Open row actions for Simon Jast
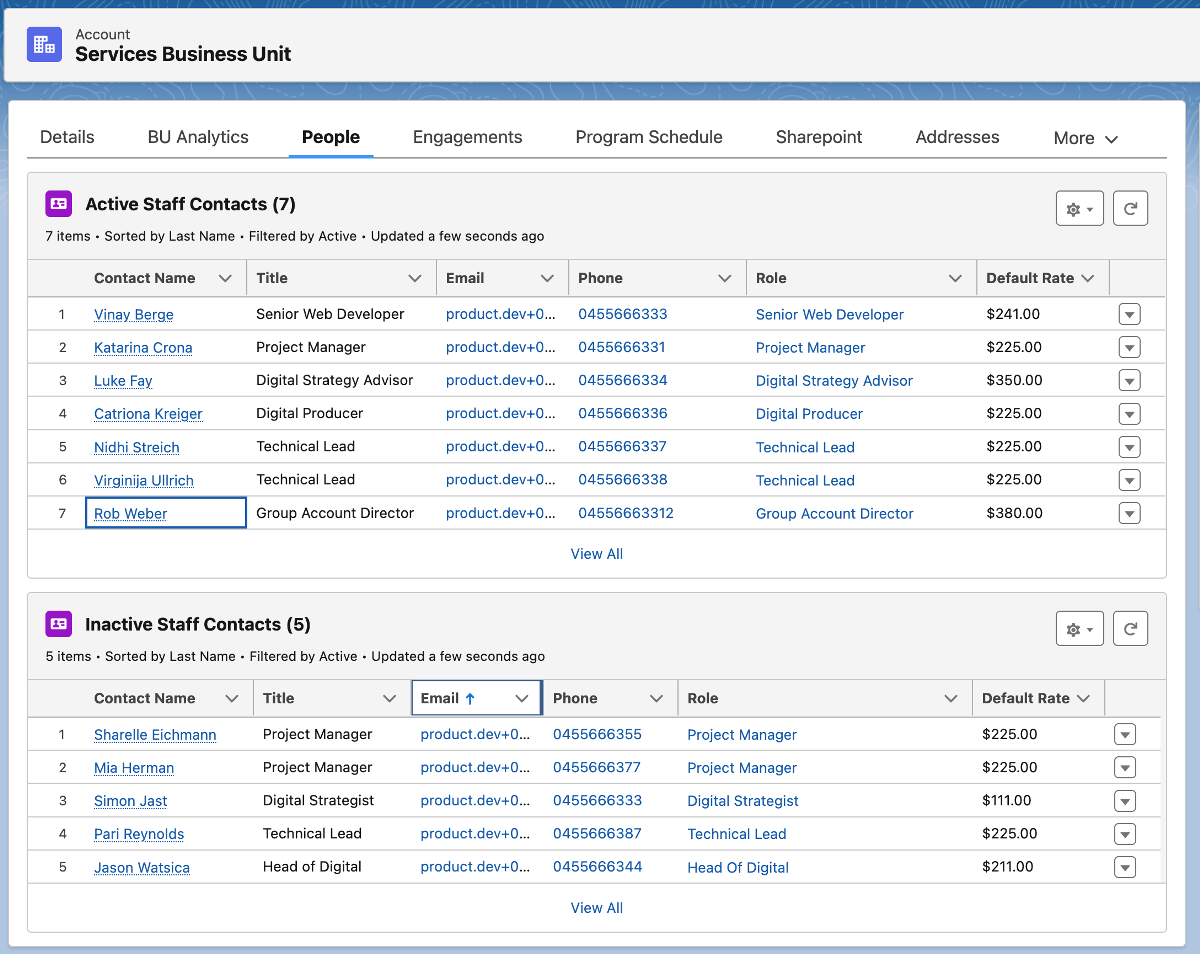The image size is (1200, 954). point(1125,801)
